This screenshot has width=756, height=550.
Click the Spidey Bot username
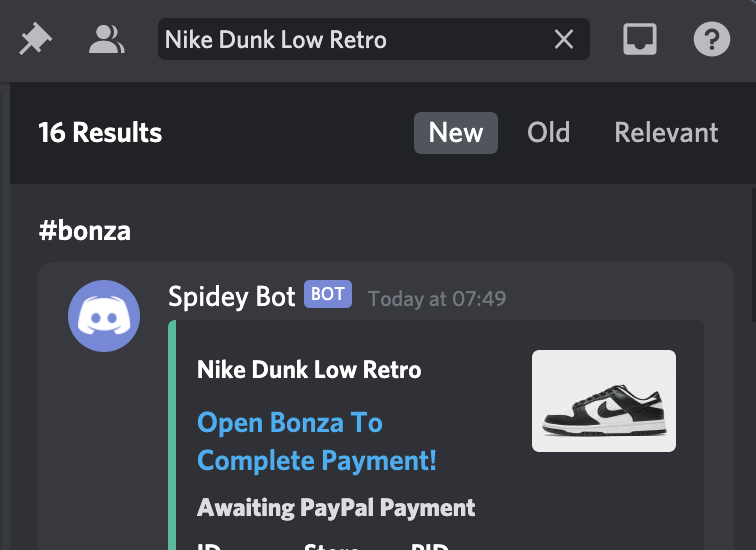tap(231, 296)
